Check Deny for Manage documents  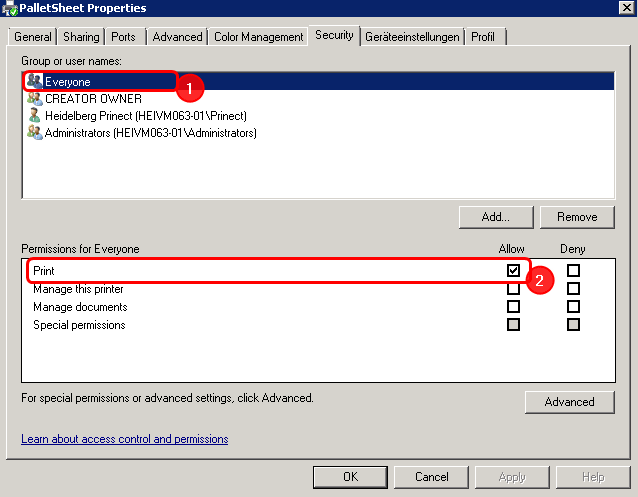point(573,307)
